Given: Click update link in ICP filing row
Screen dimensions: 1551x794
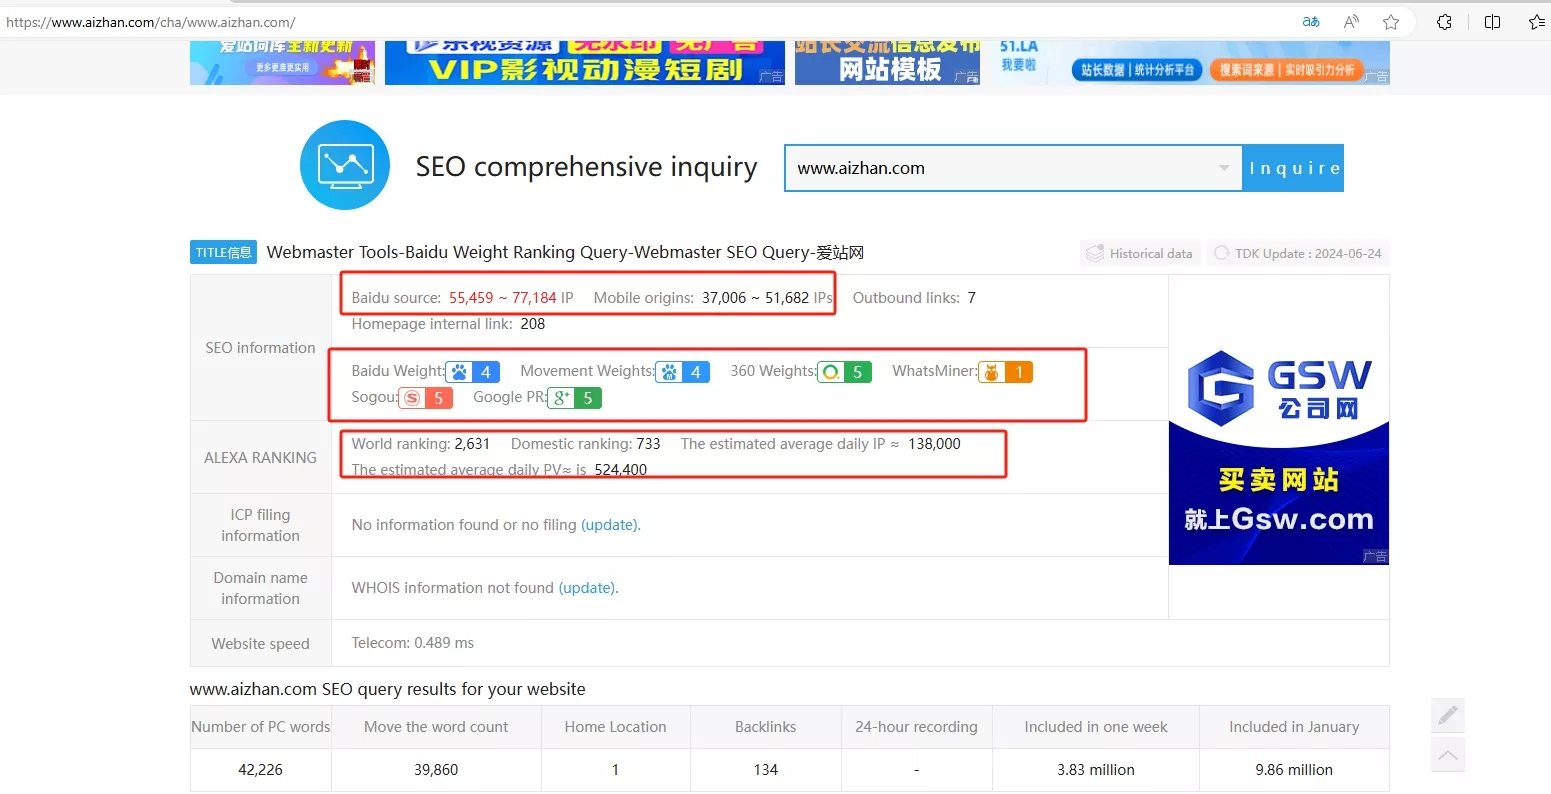Looking at the screenshot, I should point(610,525).
